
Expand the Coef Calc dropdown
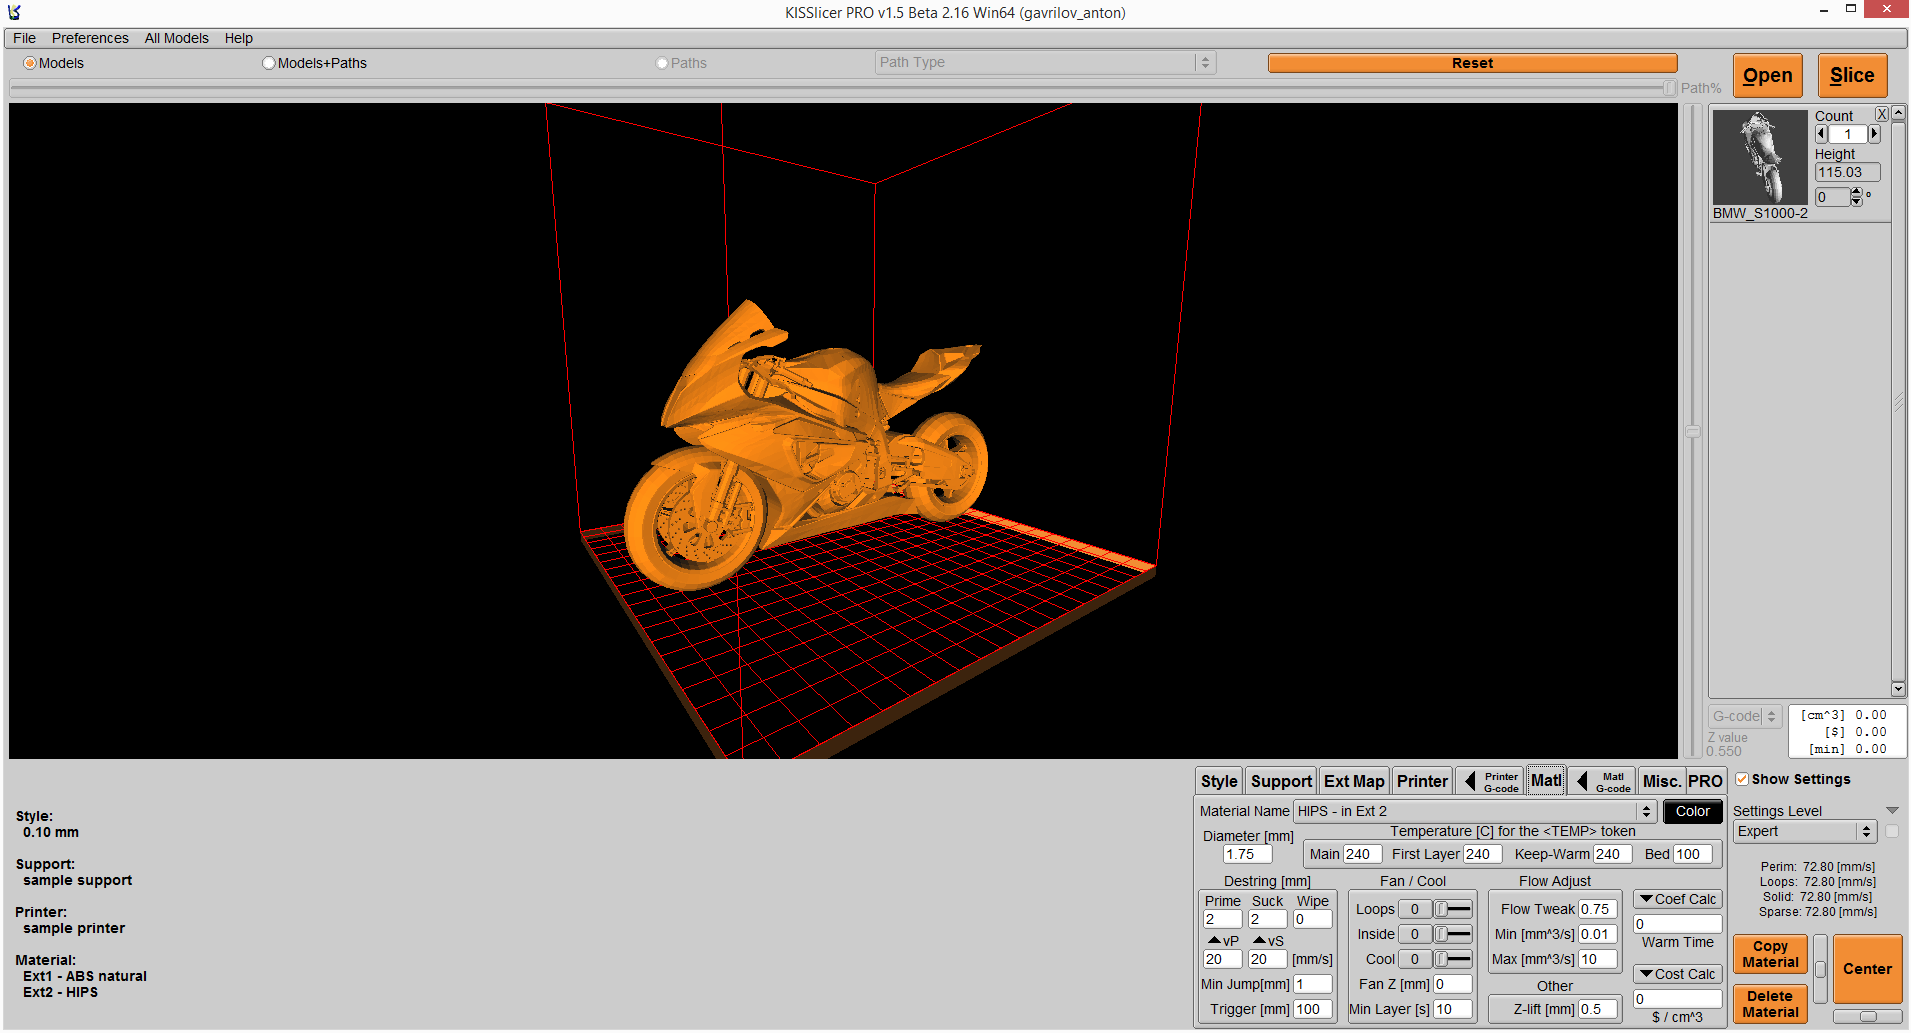(x=1677, y=899)
